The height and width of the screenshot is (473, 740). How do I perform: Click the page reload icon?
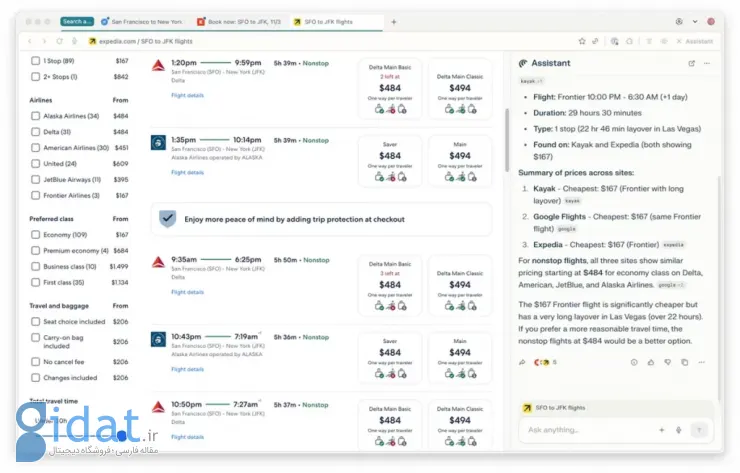(61, 41)
